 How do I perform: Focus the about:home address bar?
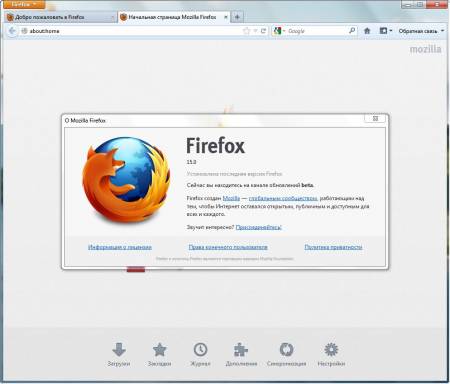(x=133, y=31)
